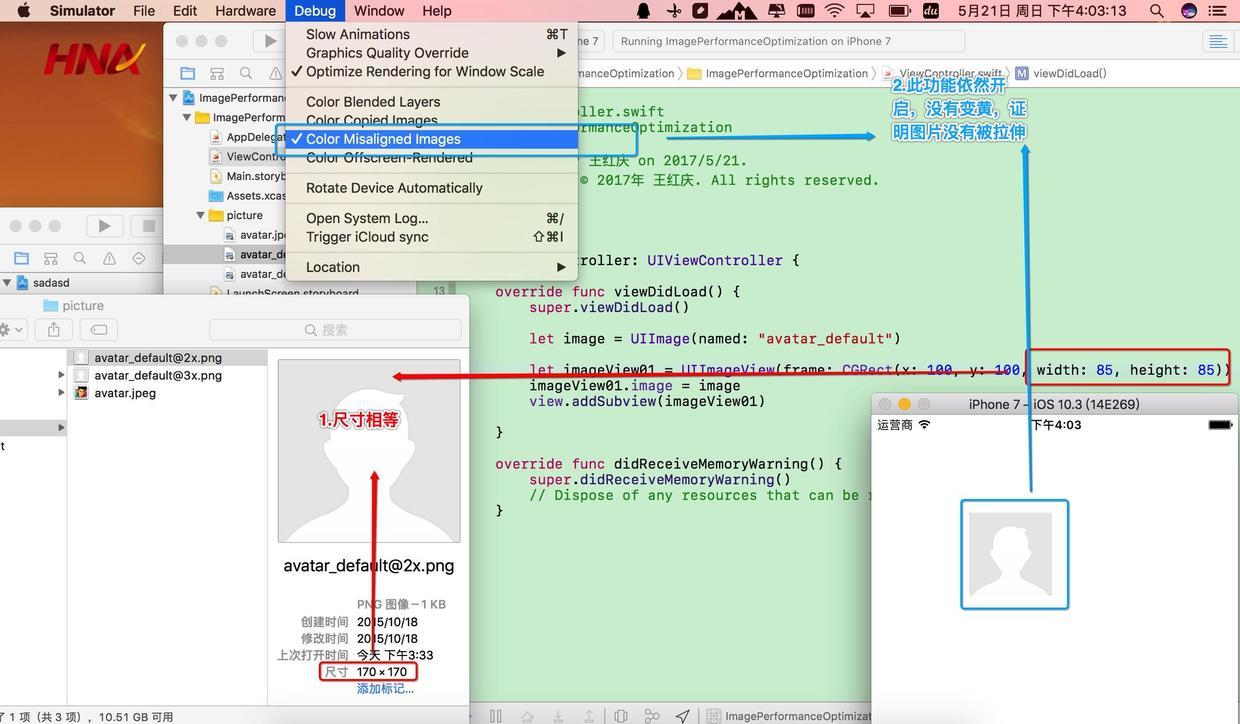1240x724 pixels.
Task: Select AppDelegate file in navigator
Action: point(247,137)
